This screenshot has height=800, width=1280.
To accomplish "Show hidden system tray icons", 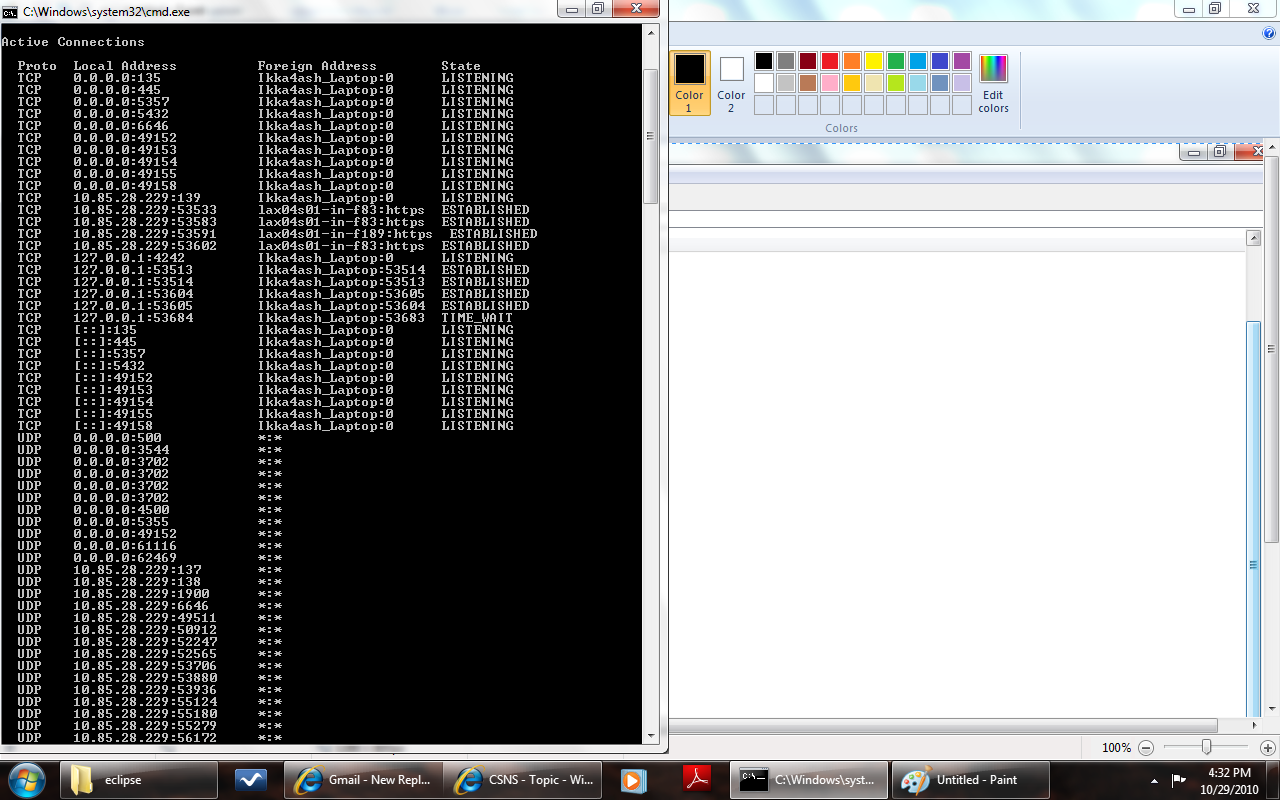I will pos(1154,781).
